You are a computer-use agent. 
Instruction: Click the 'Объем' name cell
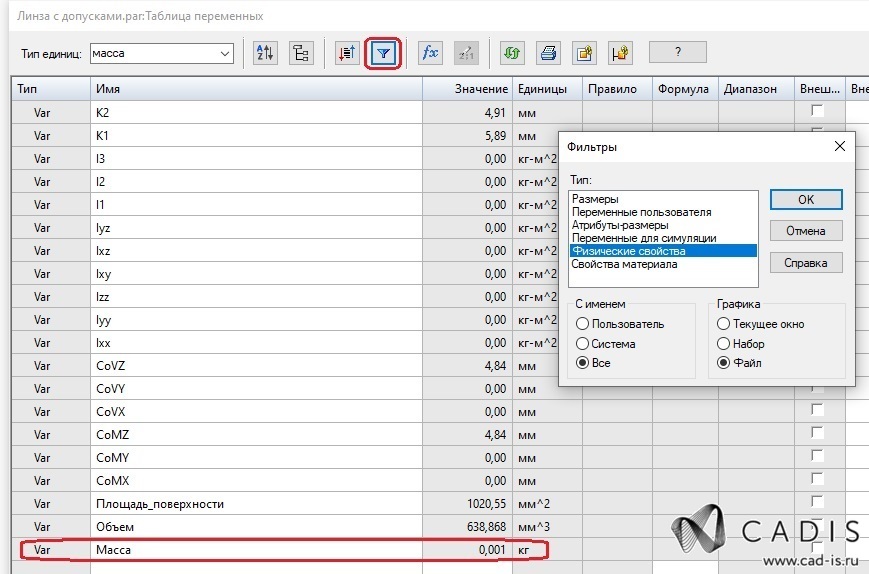pos(256,527)
